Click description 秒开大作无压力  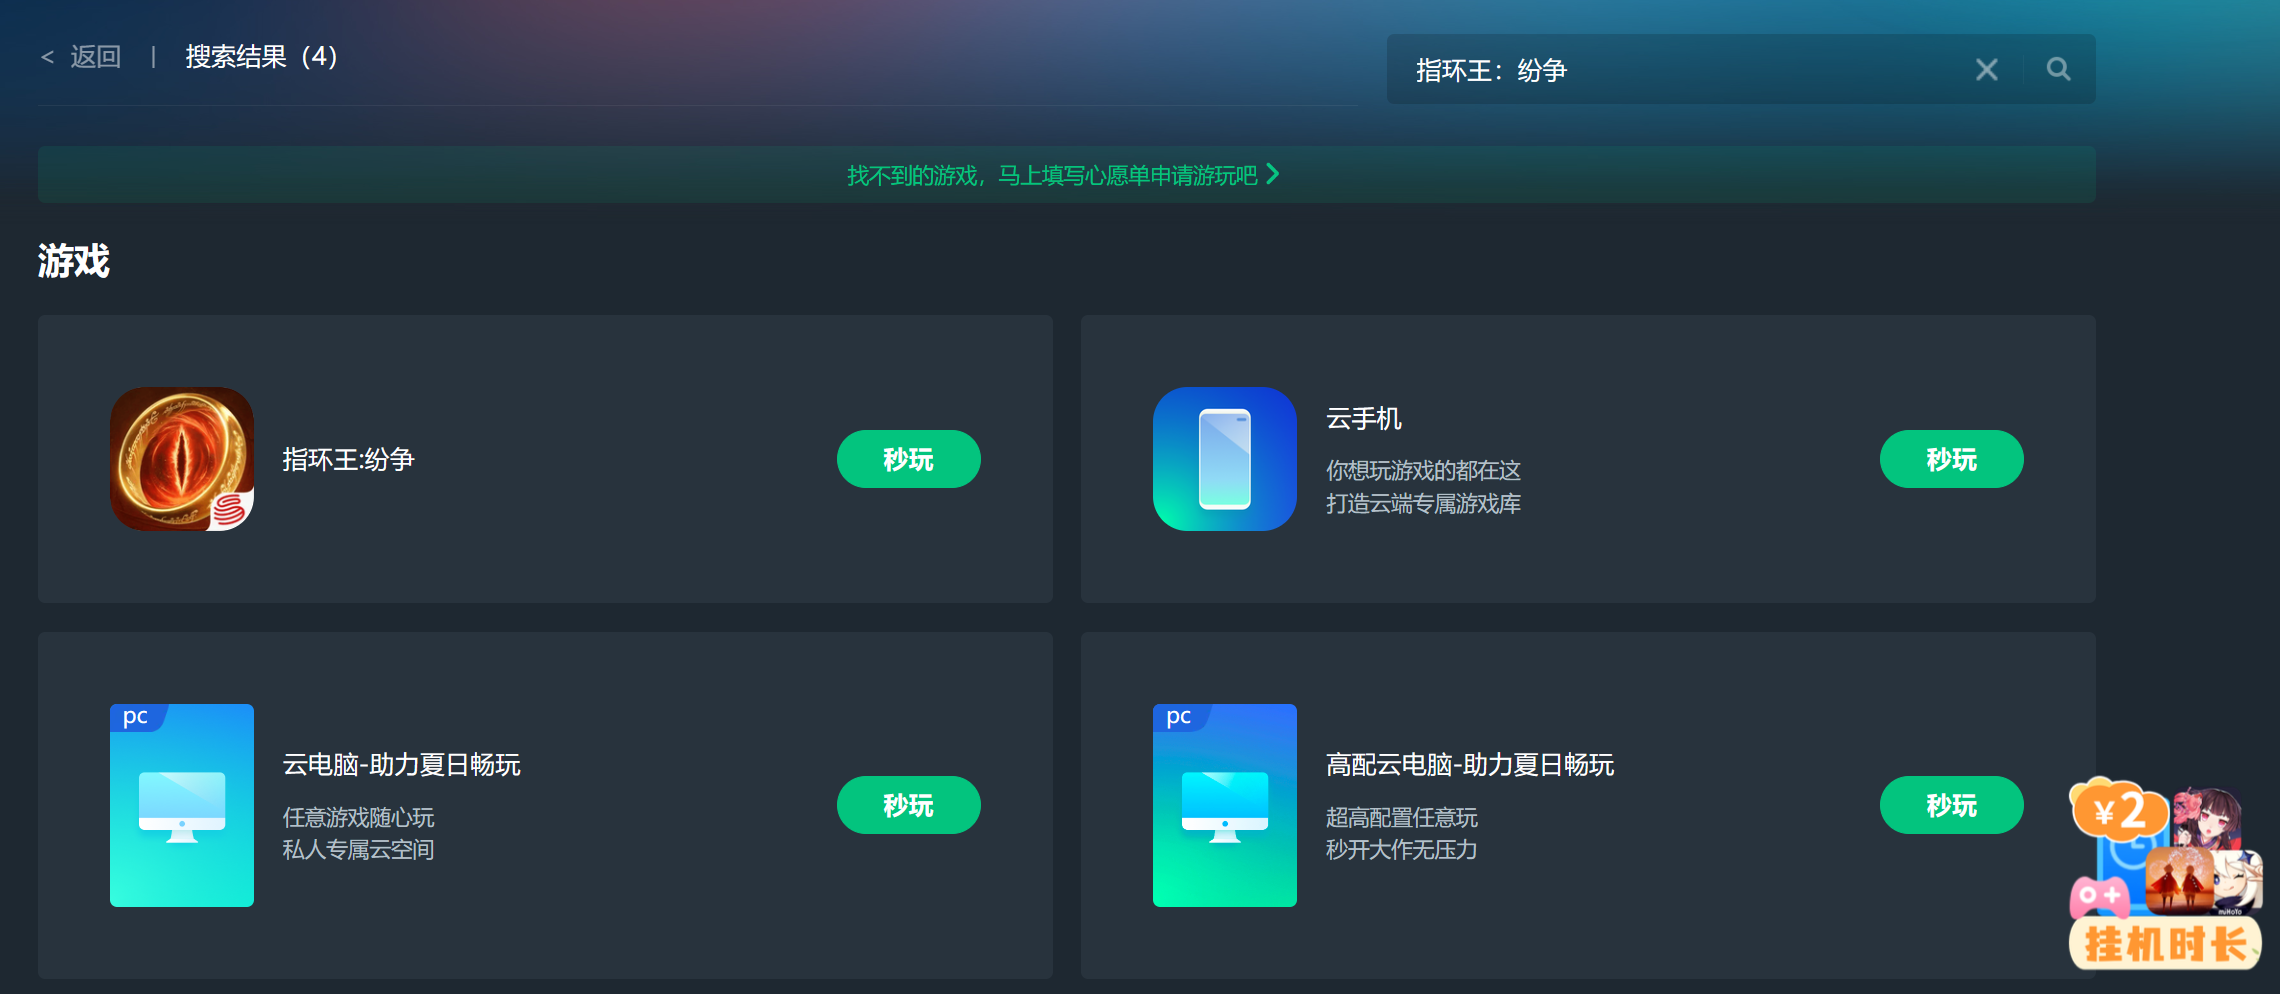[x=1401, y=849]
